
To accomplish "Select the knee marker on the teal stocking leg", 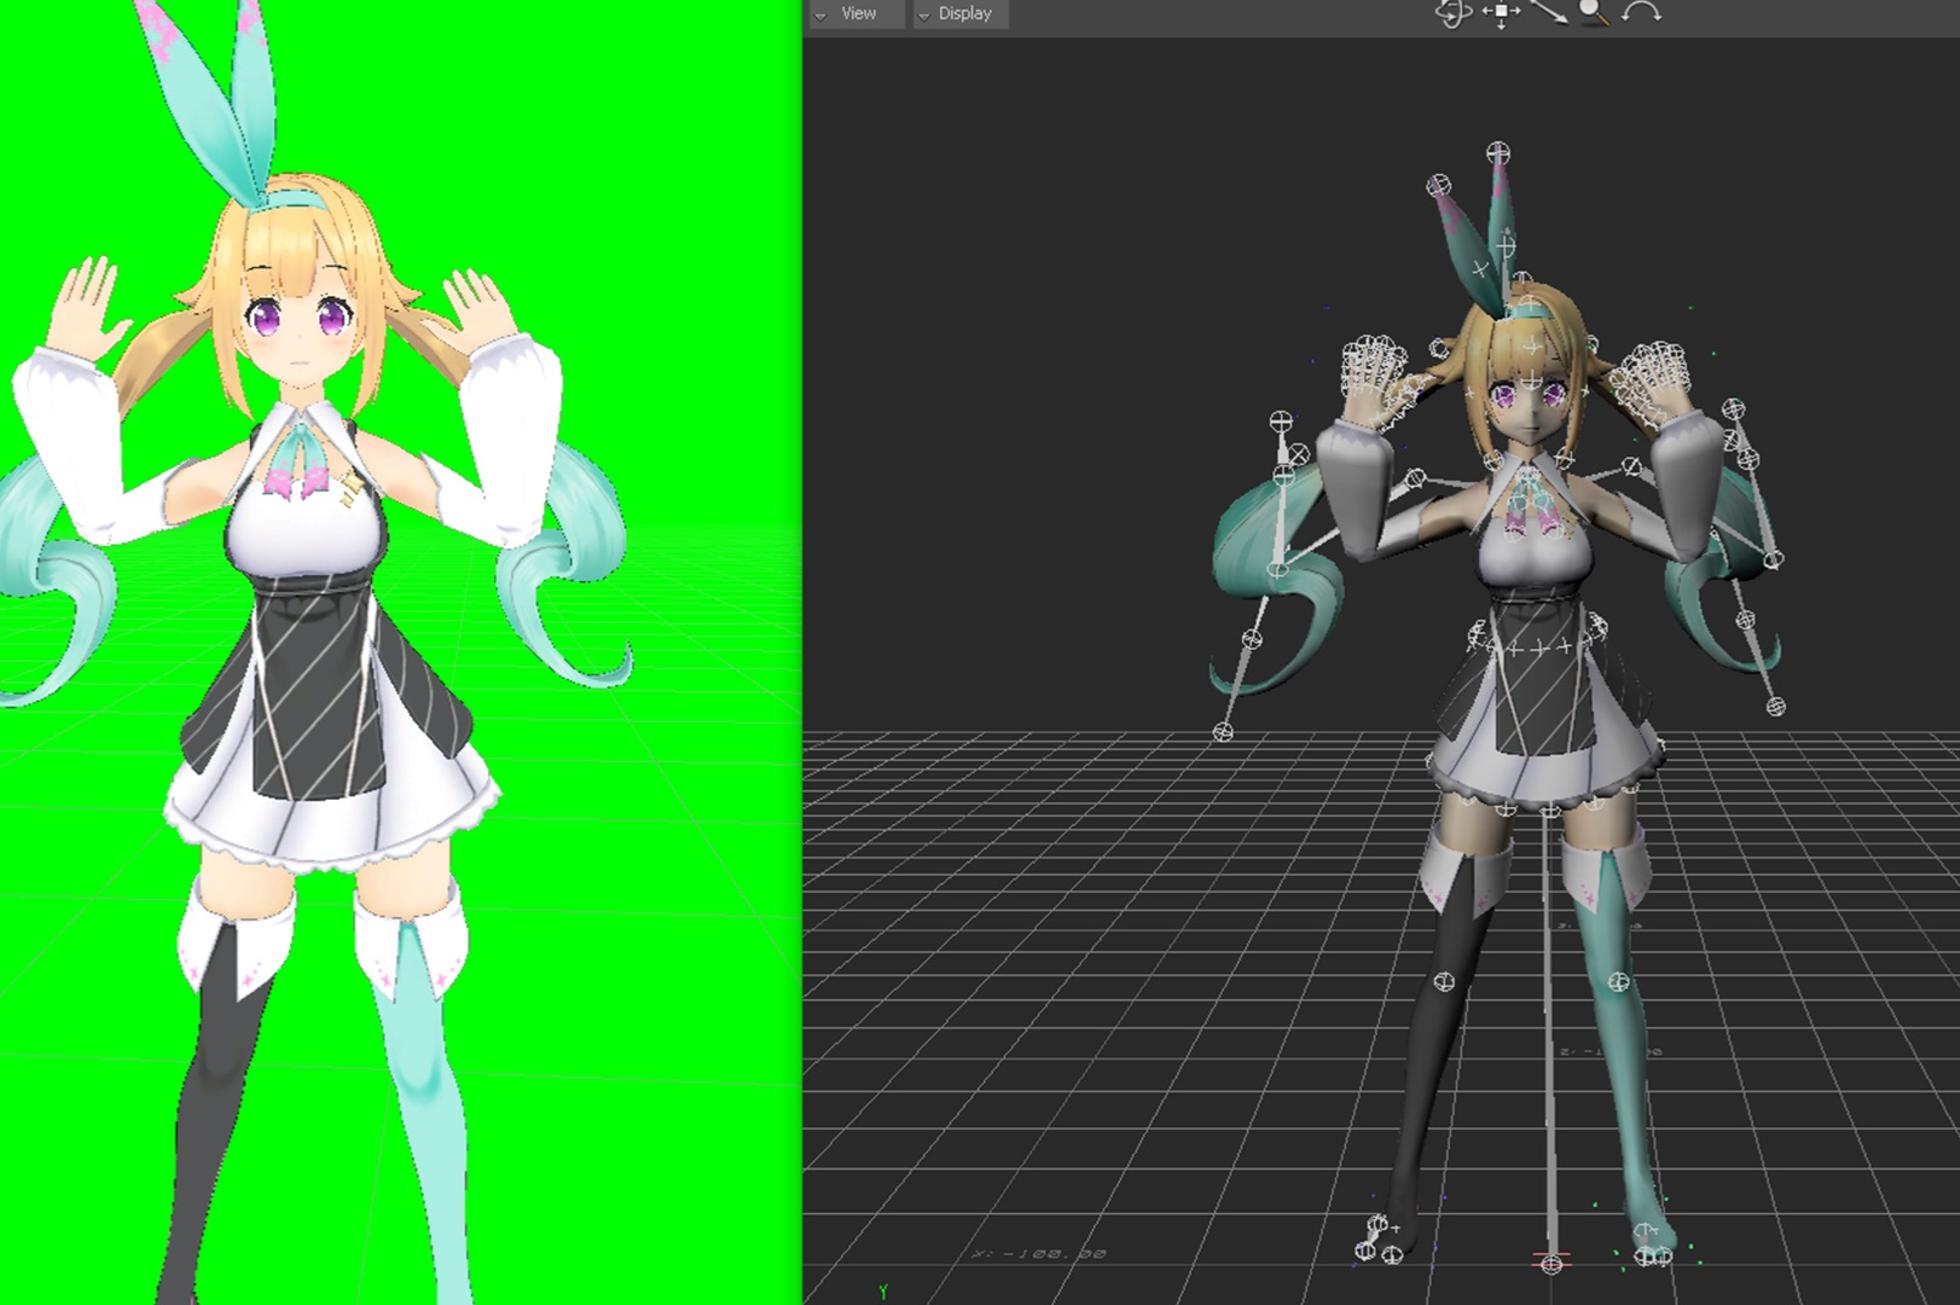I will [x=1617, y=980].
